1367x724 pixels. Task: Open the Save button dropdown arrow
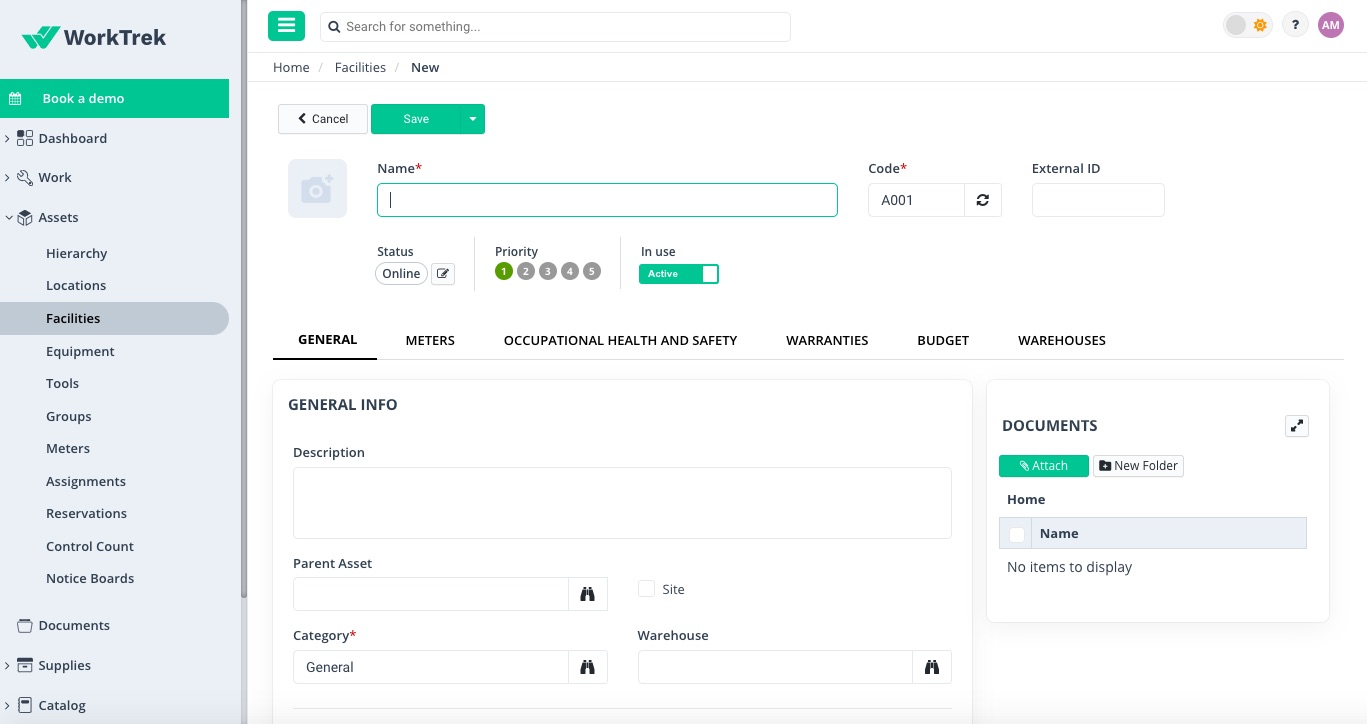pos(471,118)
